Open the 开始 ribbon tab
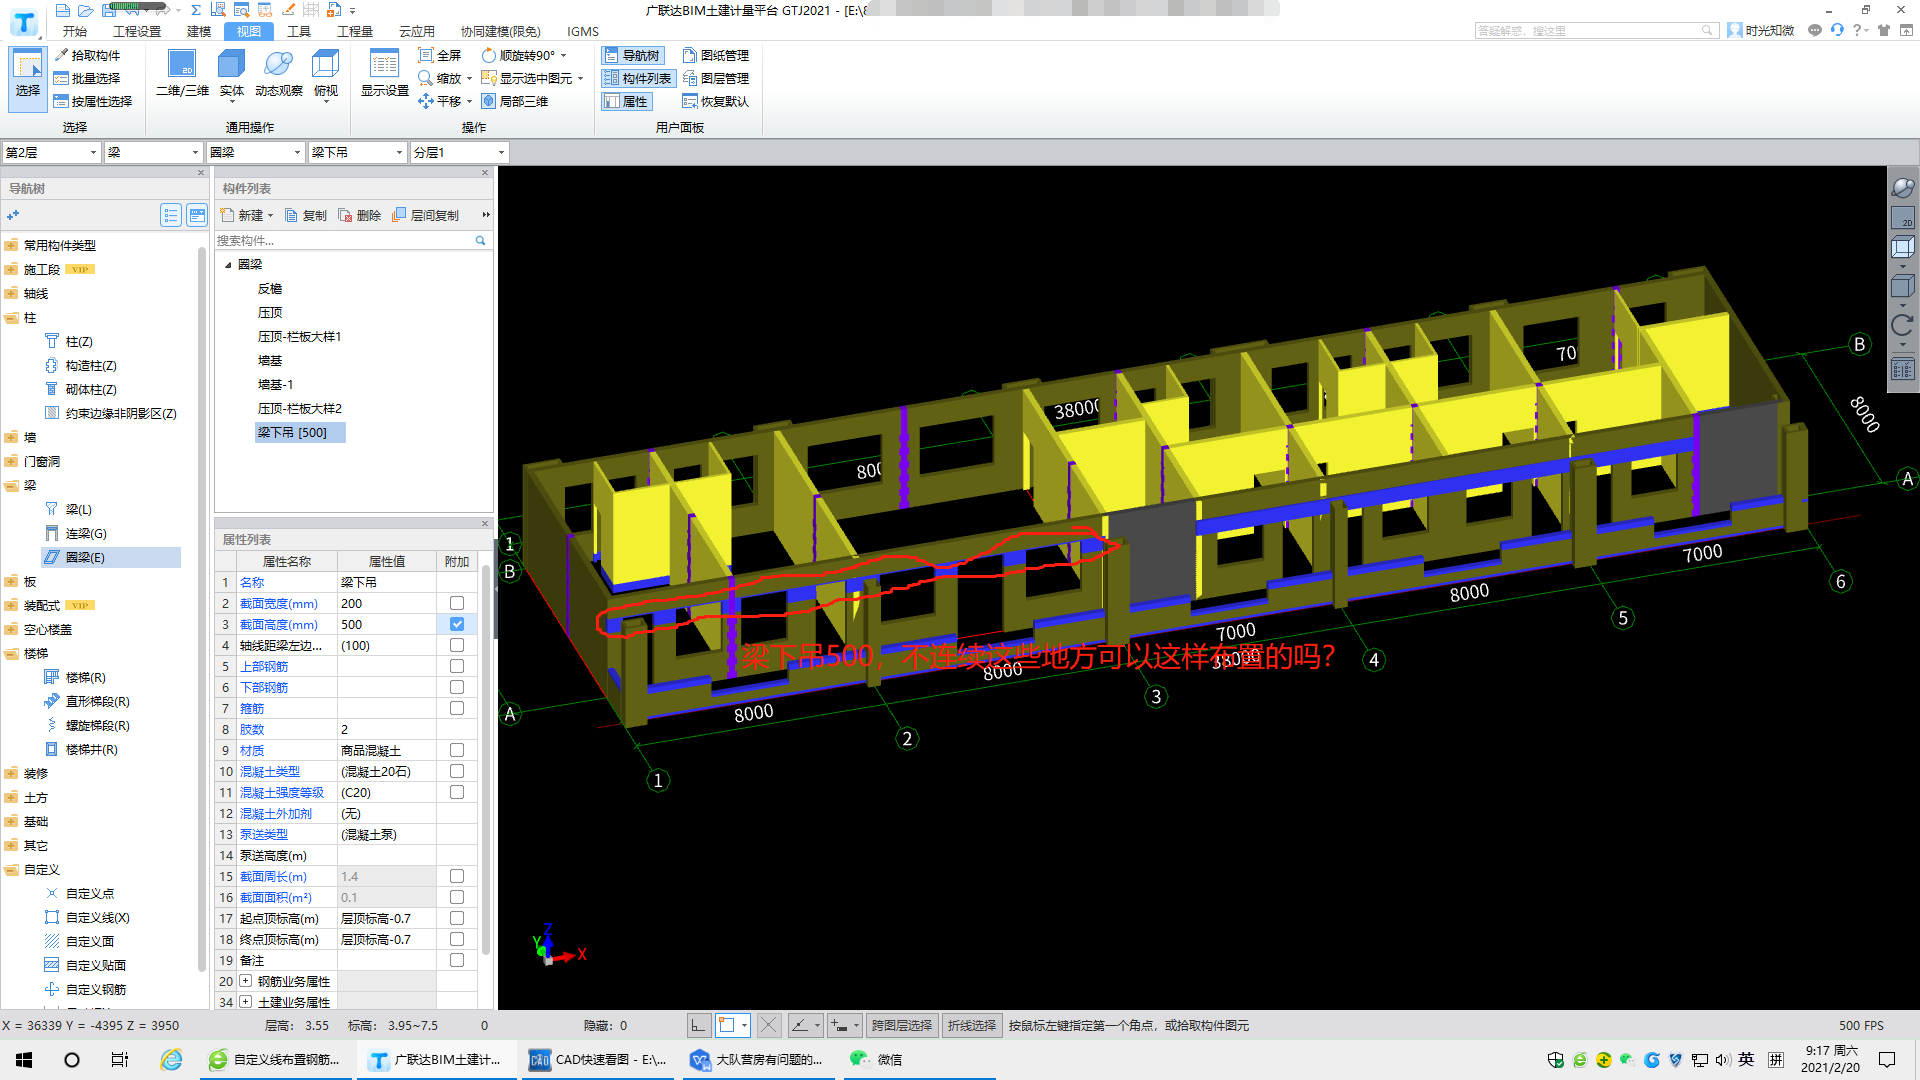This screenshot has height=1080, width=1920. (75, 31)
